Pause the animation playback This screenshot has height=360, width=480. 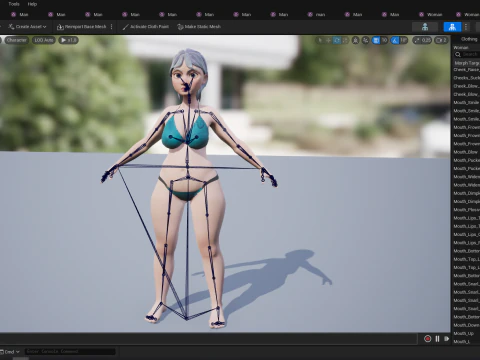[x=437, y=339]
